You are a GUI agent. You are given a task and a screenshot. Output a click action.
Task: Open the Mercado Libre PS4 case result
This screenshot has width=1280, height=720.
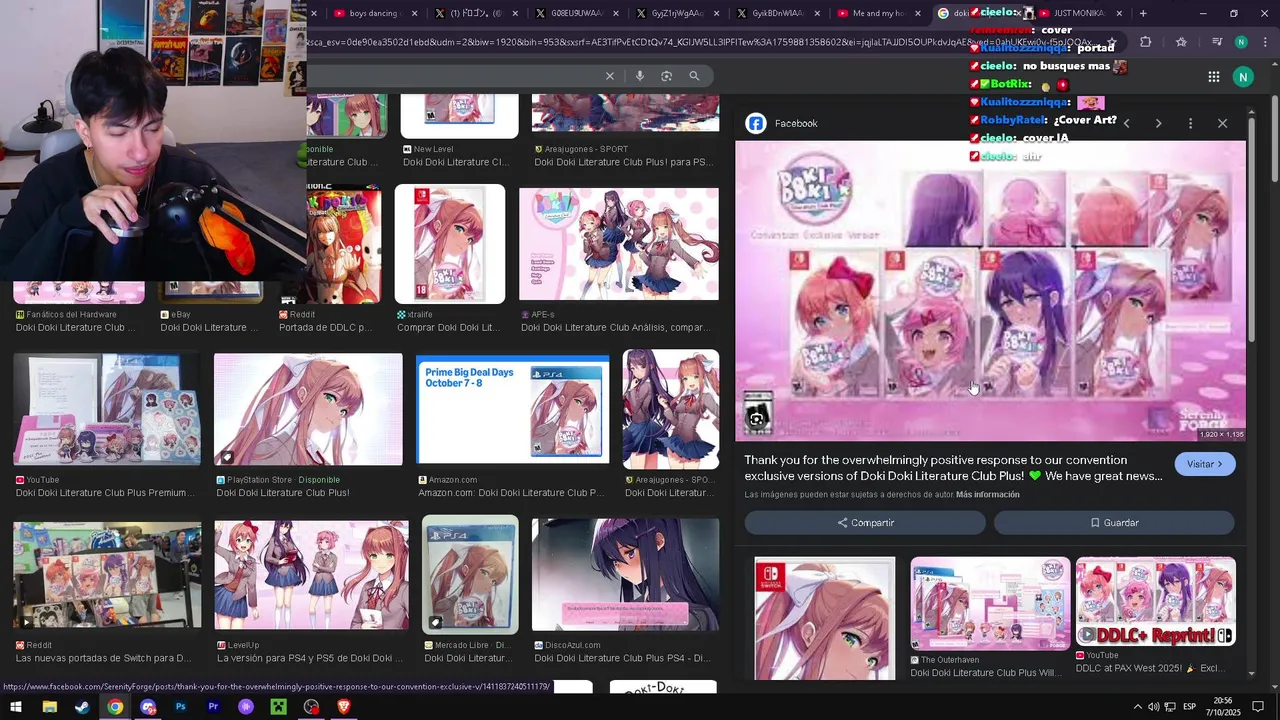tap(470, 574)
